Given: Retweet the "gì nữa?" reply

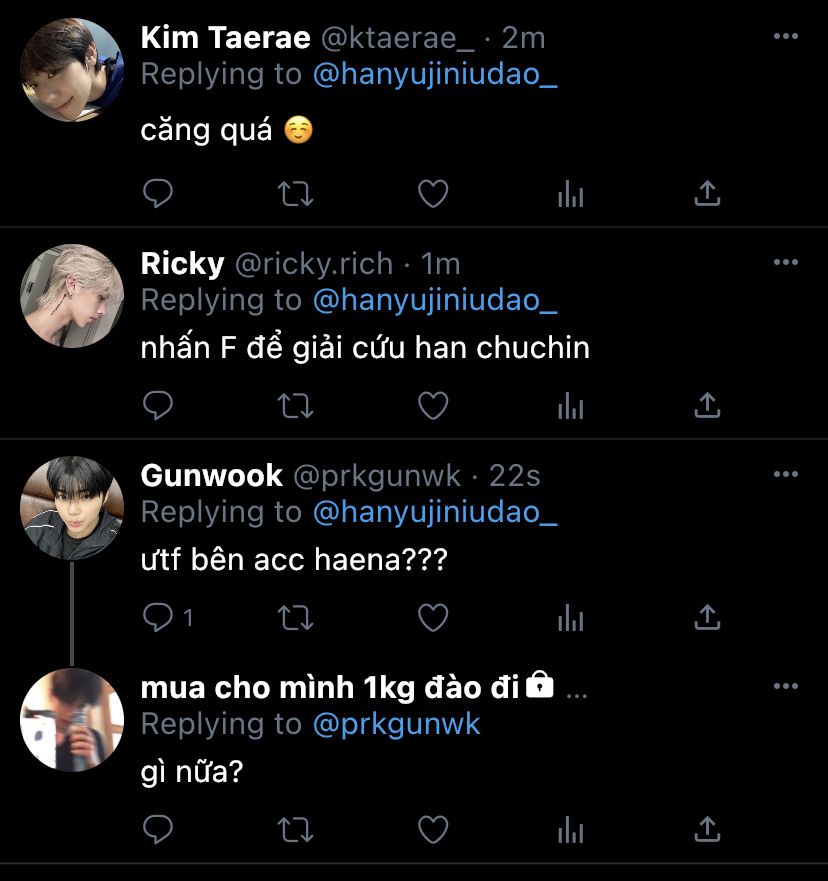Looking at the screenshot, I should click(x=294, y=829).
